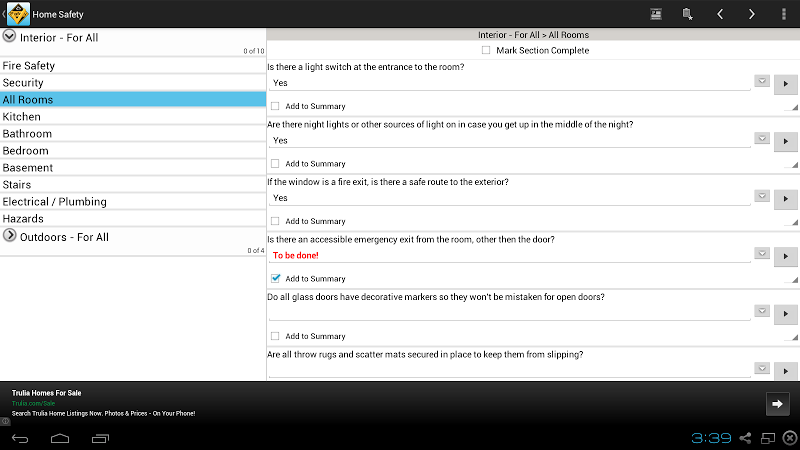The height and width of the screenshot is (450, 800).
Task: Open details arrow for window fire exit question
Action: 786,199
